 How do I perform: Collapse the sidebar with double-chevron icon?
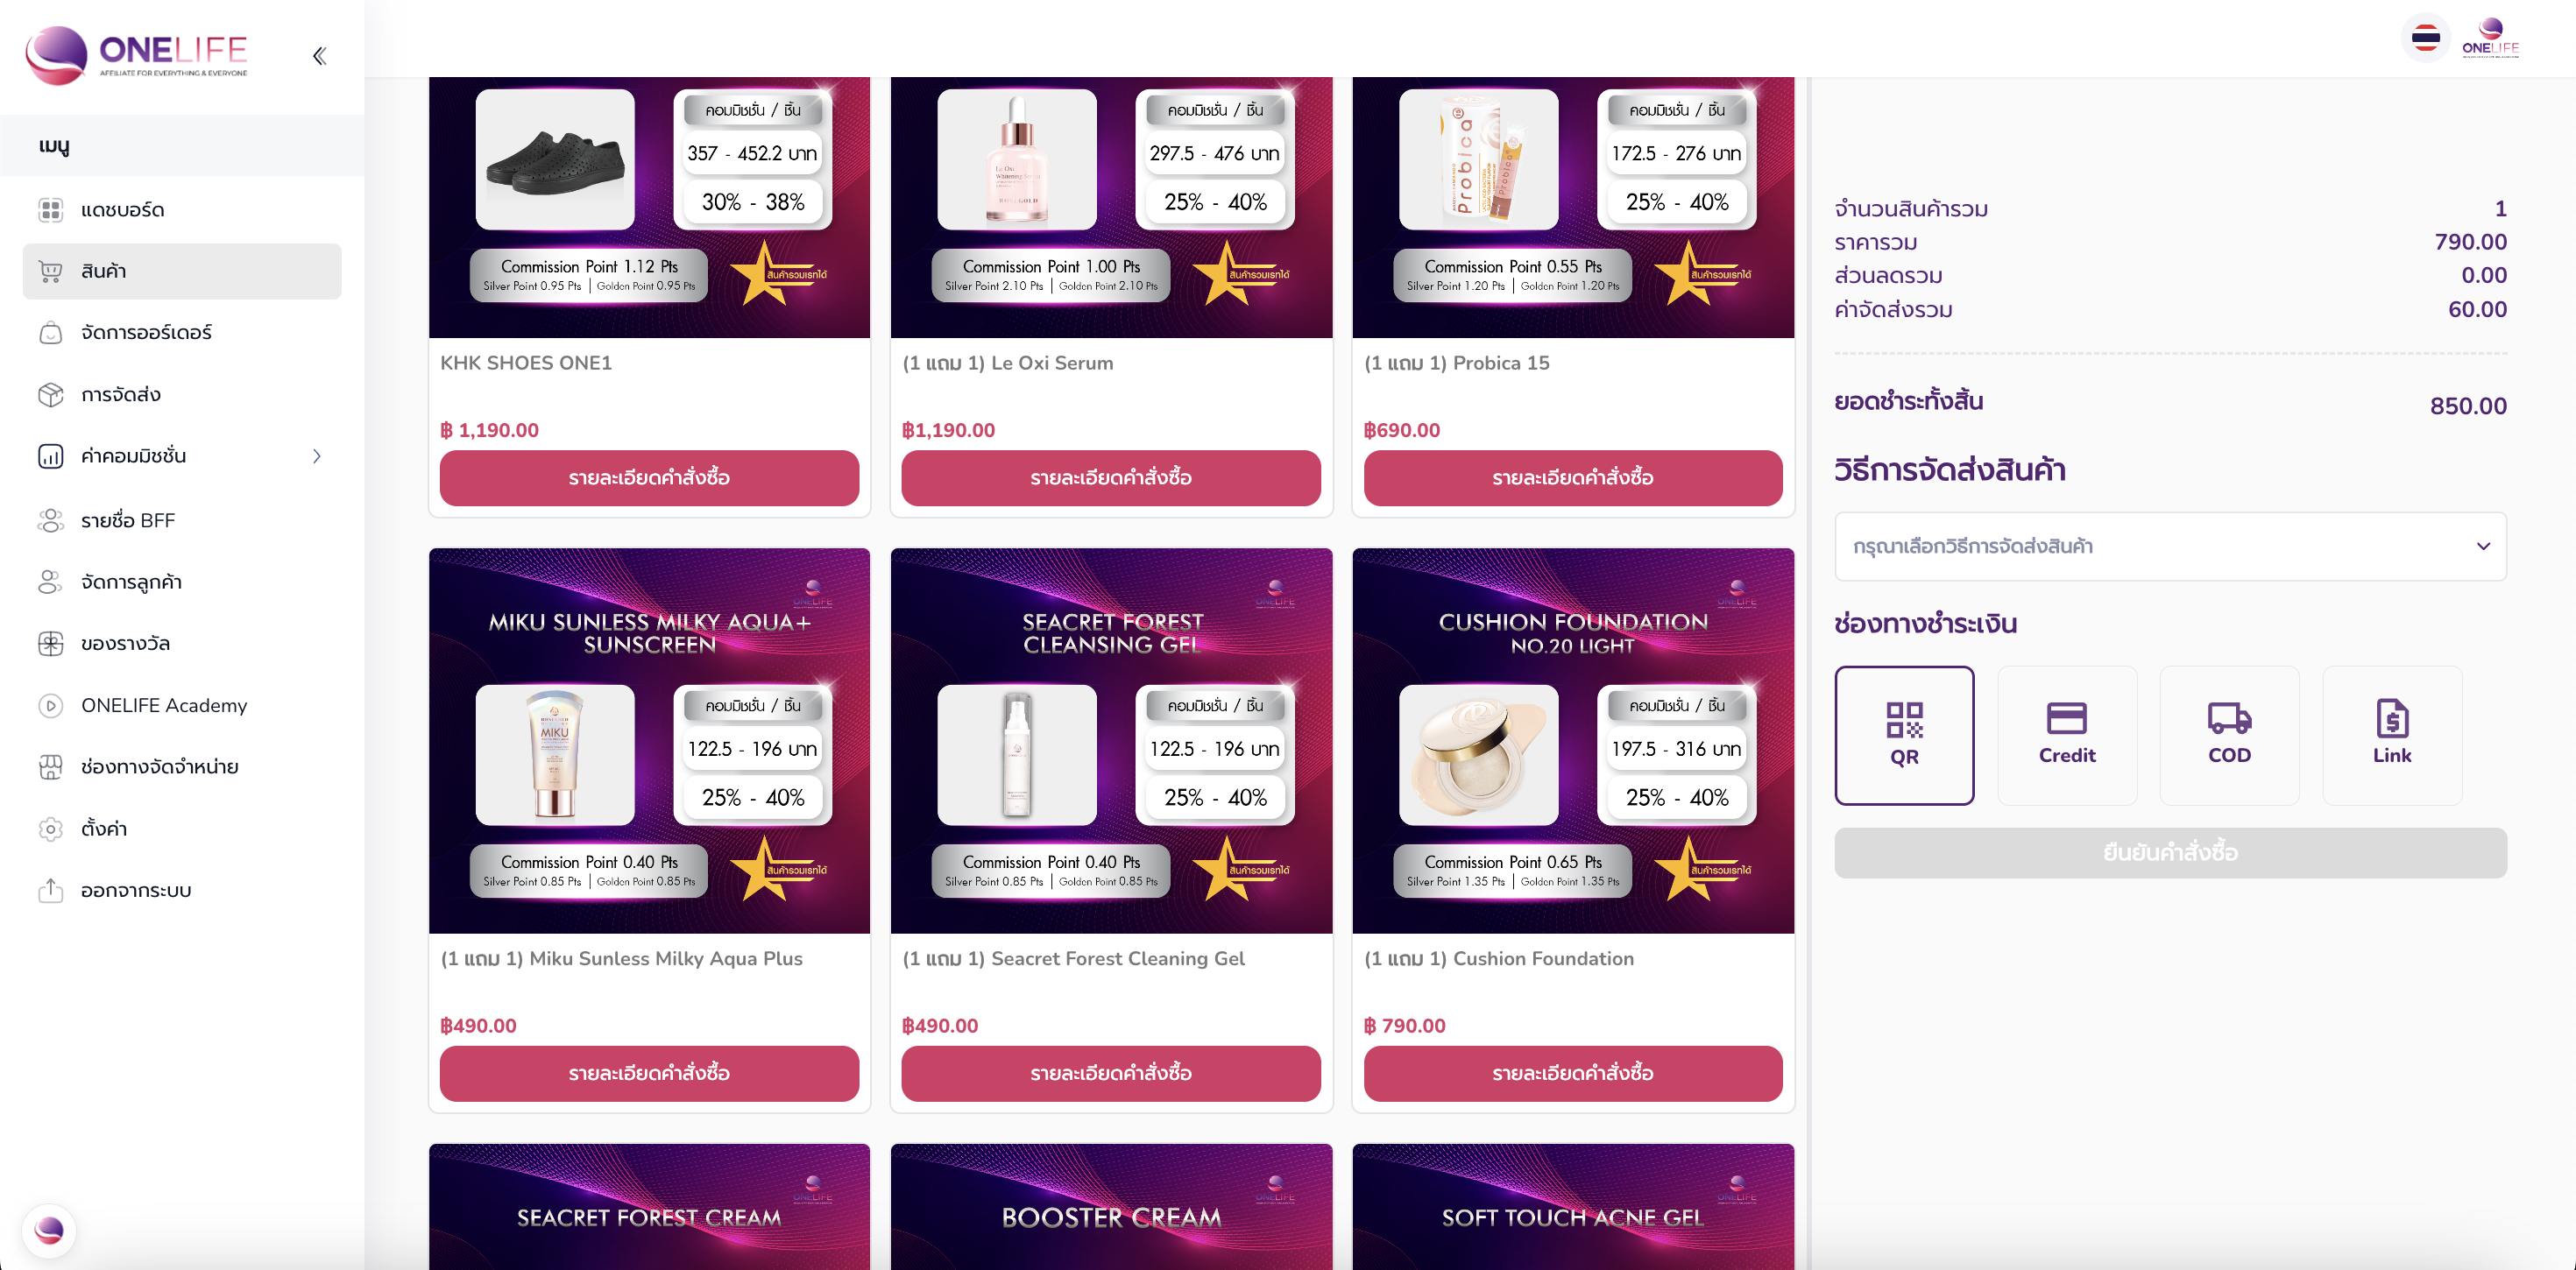319,56
